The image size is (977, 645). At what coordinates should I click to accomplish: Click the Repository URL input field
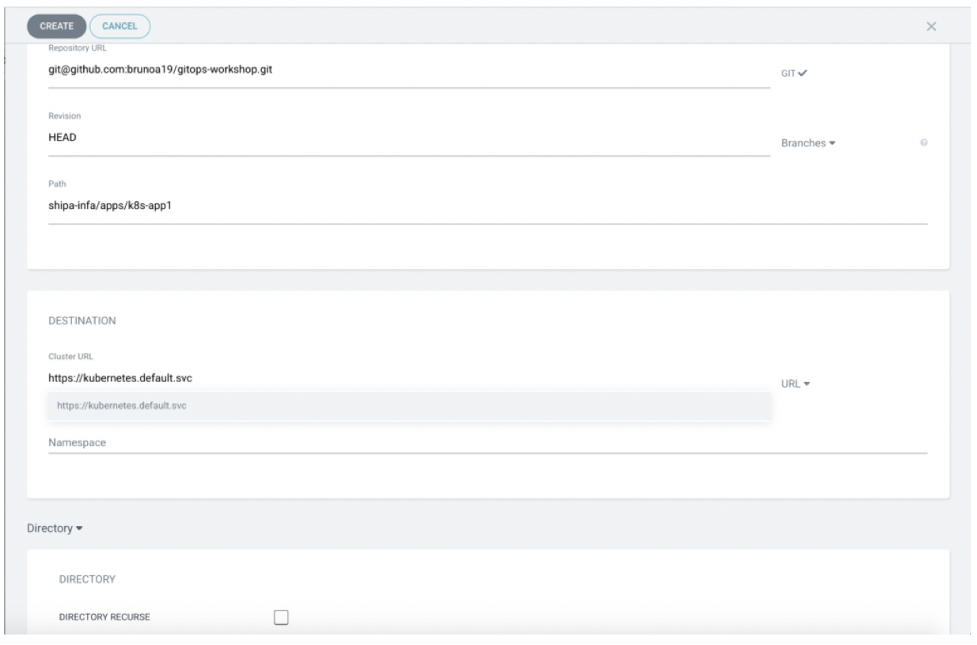coord(408,70)
